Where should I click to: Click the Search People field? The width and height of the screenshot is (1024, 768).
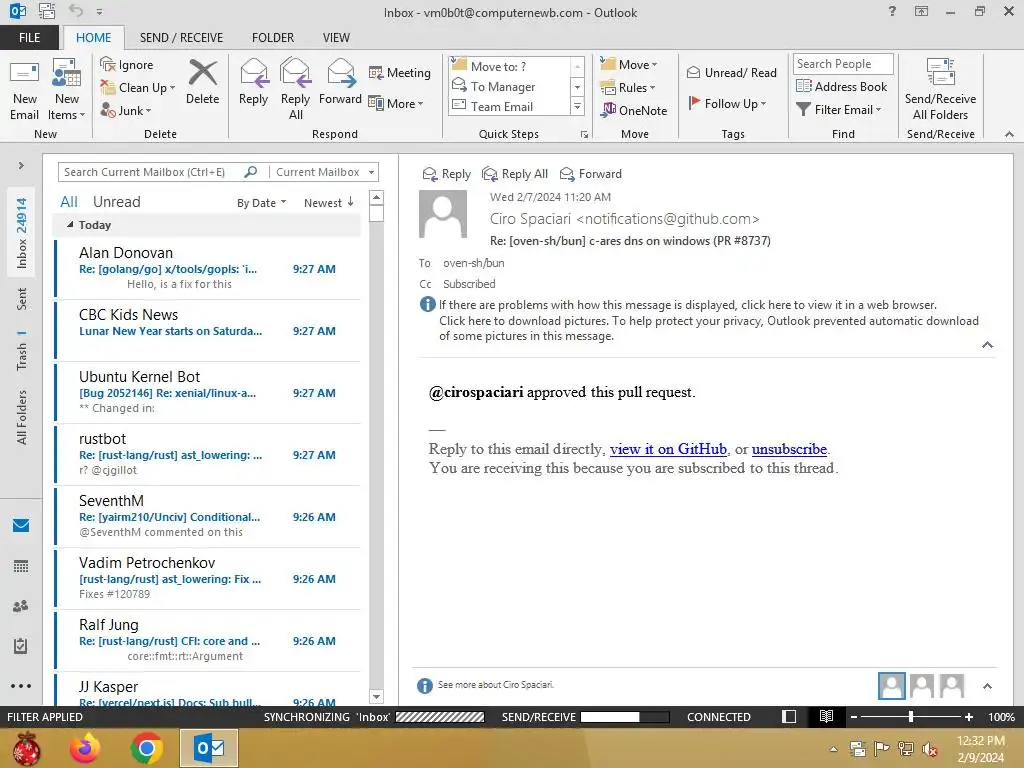[x=842, y=64]
